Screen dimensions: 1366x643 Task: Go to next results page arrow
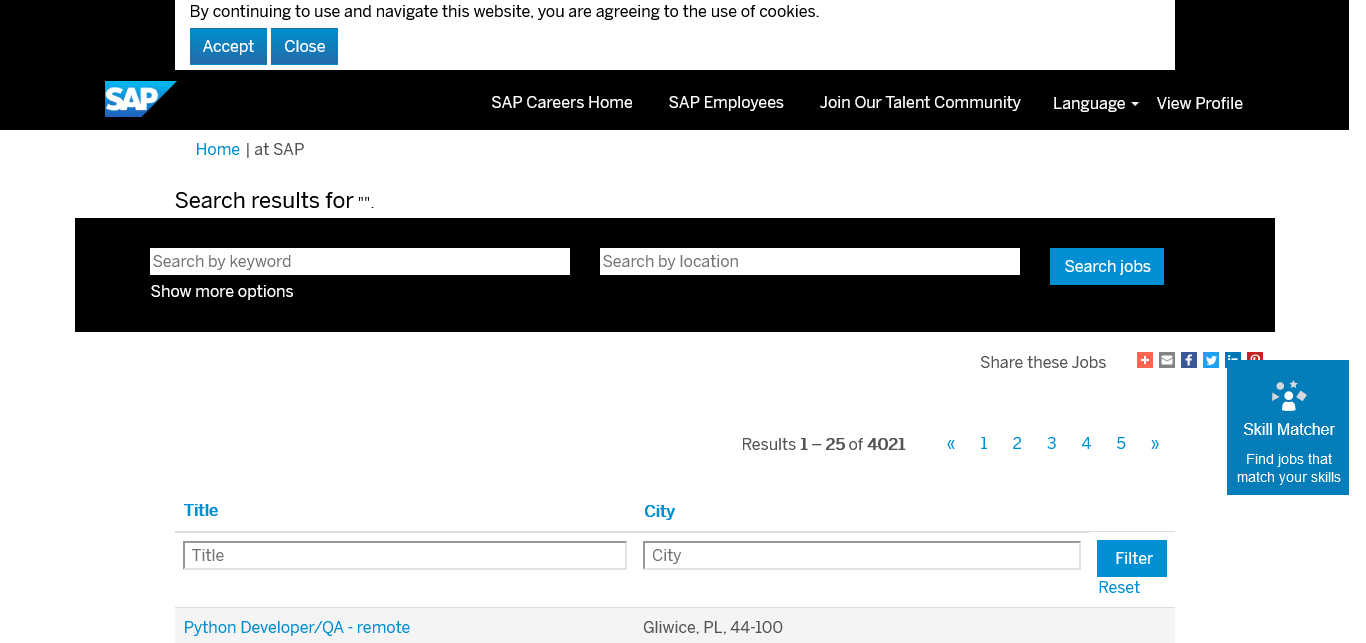pos(1155,444)
